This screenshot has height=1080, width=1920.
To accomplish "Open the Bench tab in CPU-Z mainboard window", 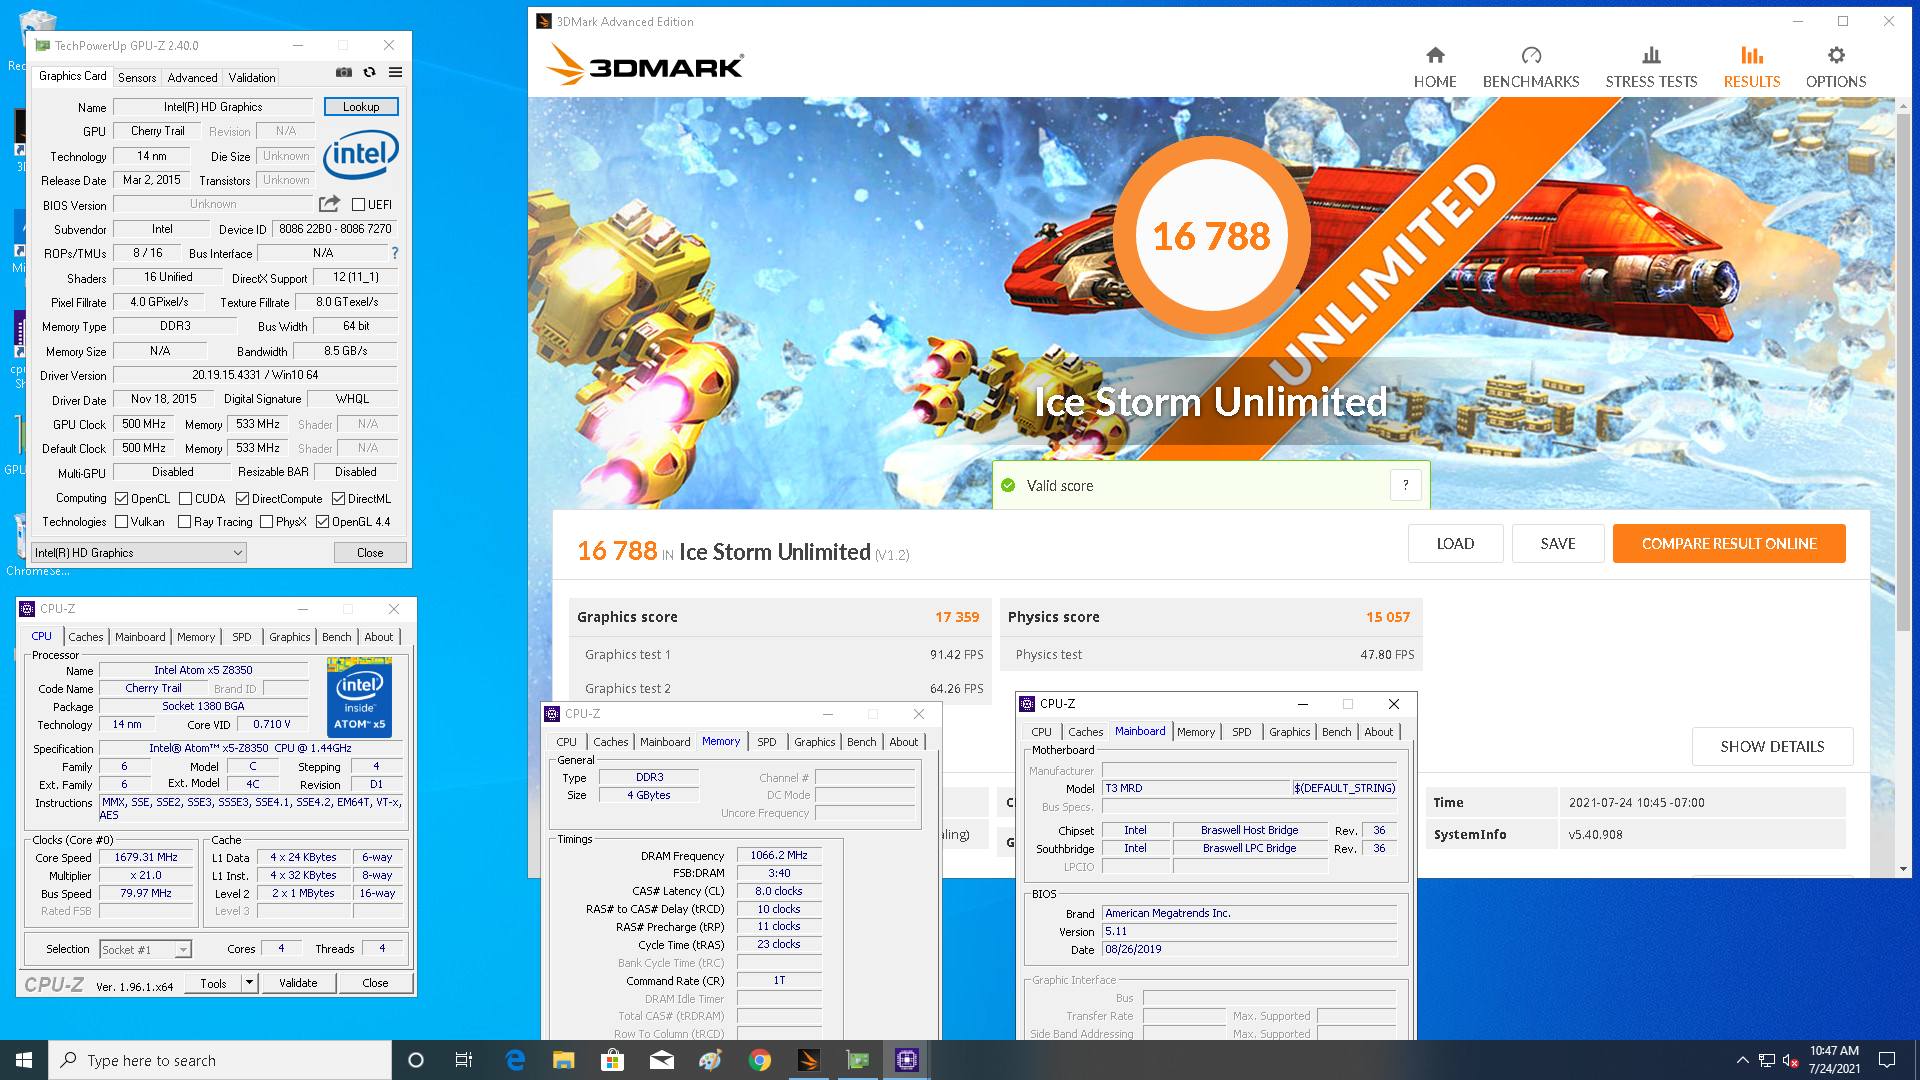I will [1336, 732].
